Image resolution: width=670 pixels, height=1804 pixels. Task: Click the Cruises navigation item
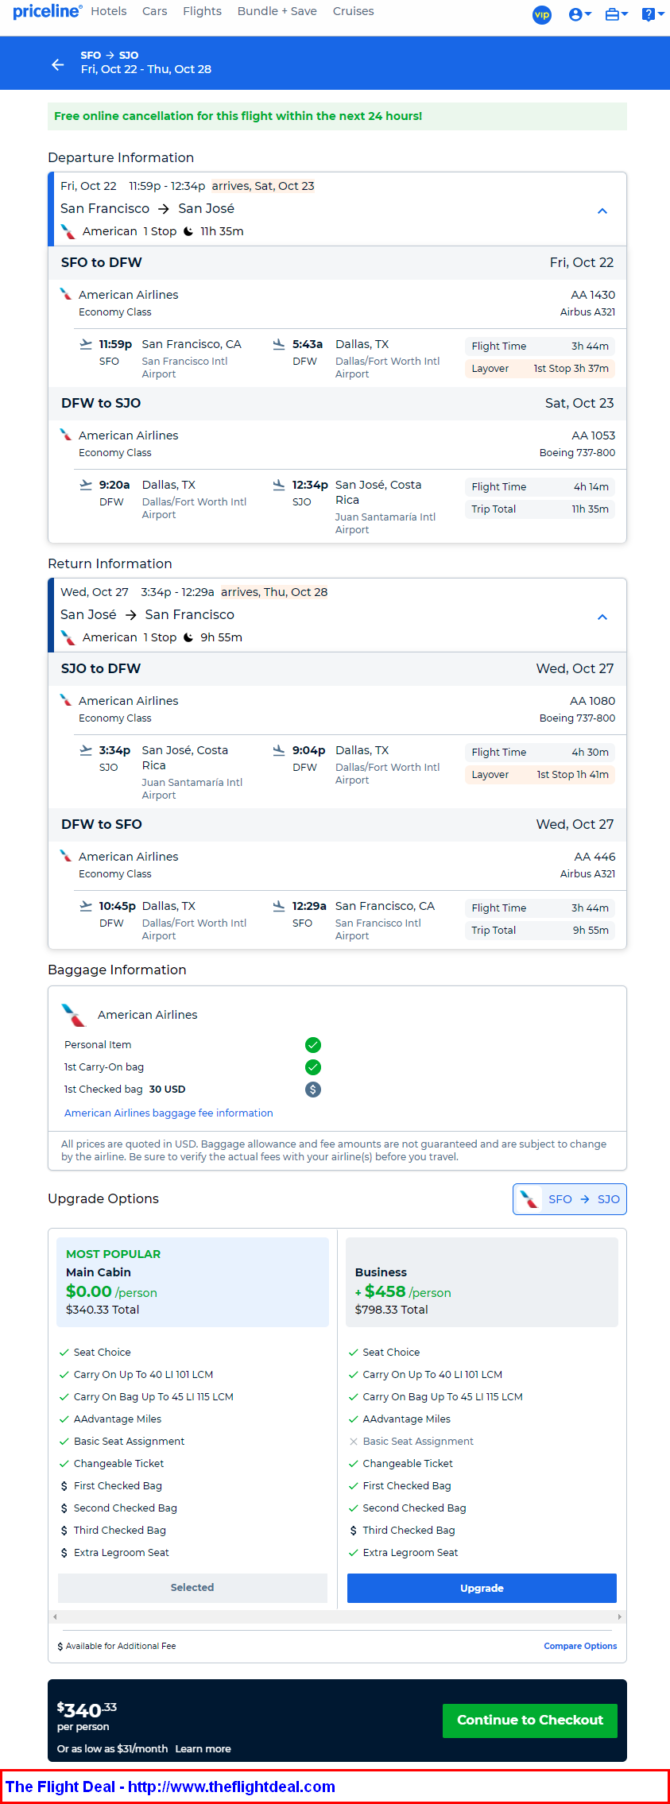pos(353,12)
